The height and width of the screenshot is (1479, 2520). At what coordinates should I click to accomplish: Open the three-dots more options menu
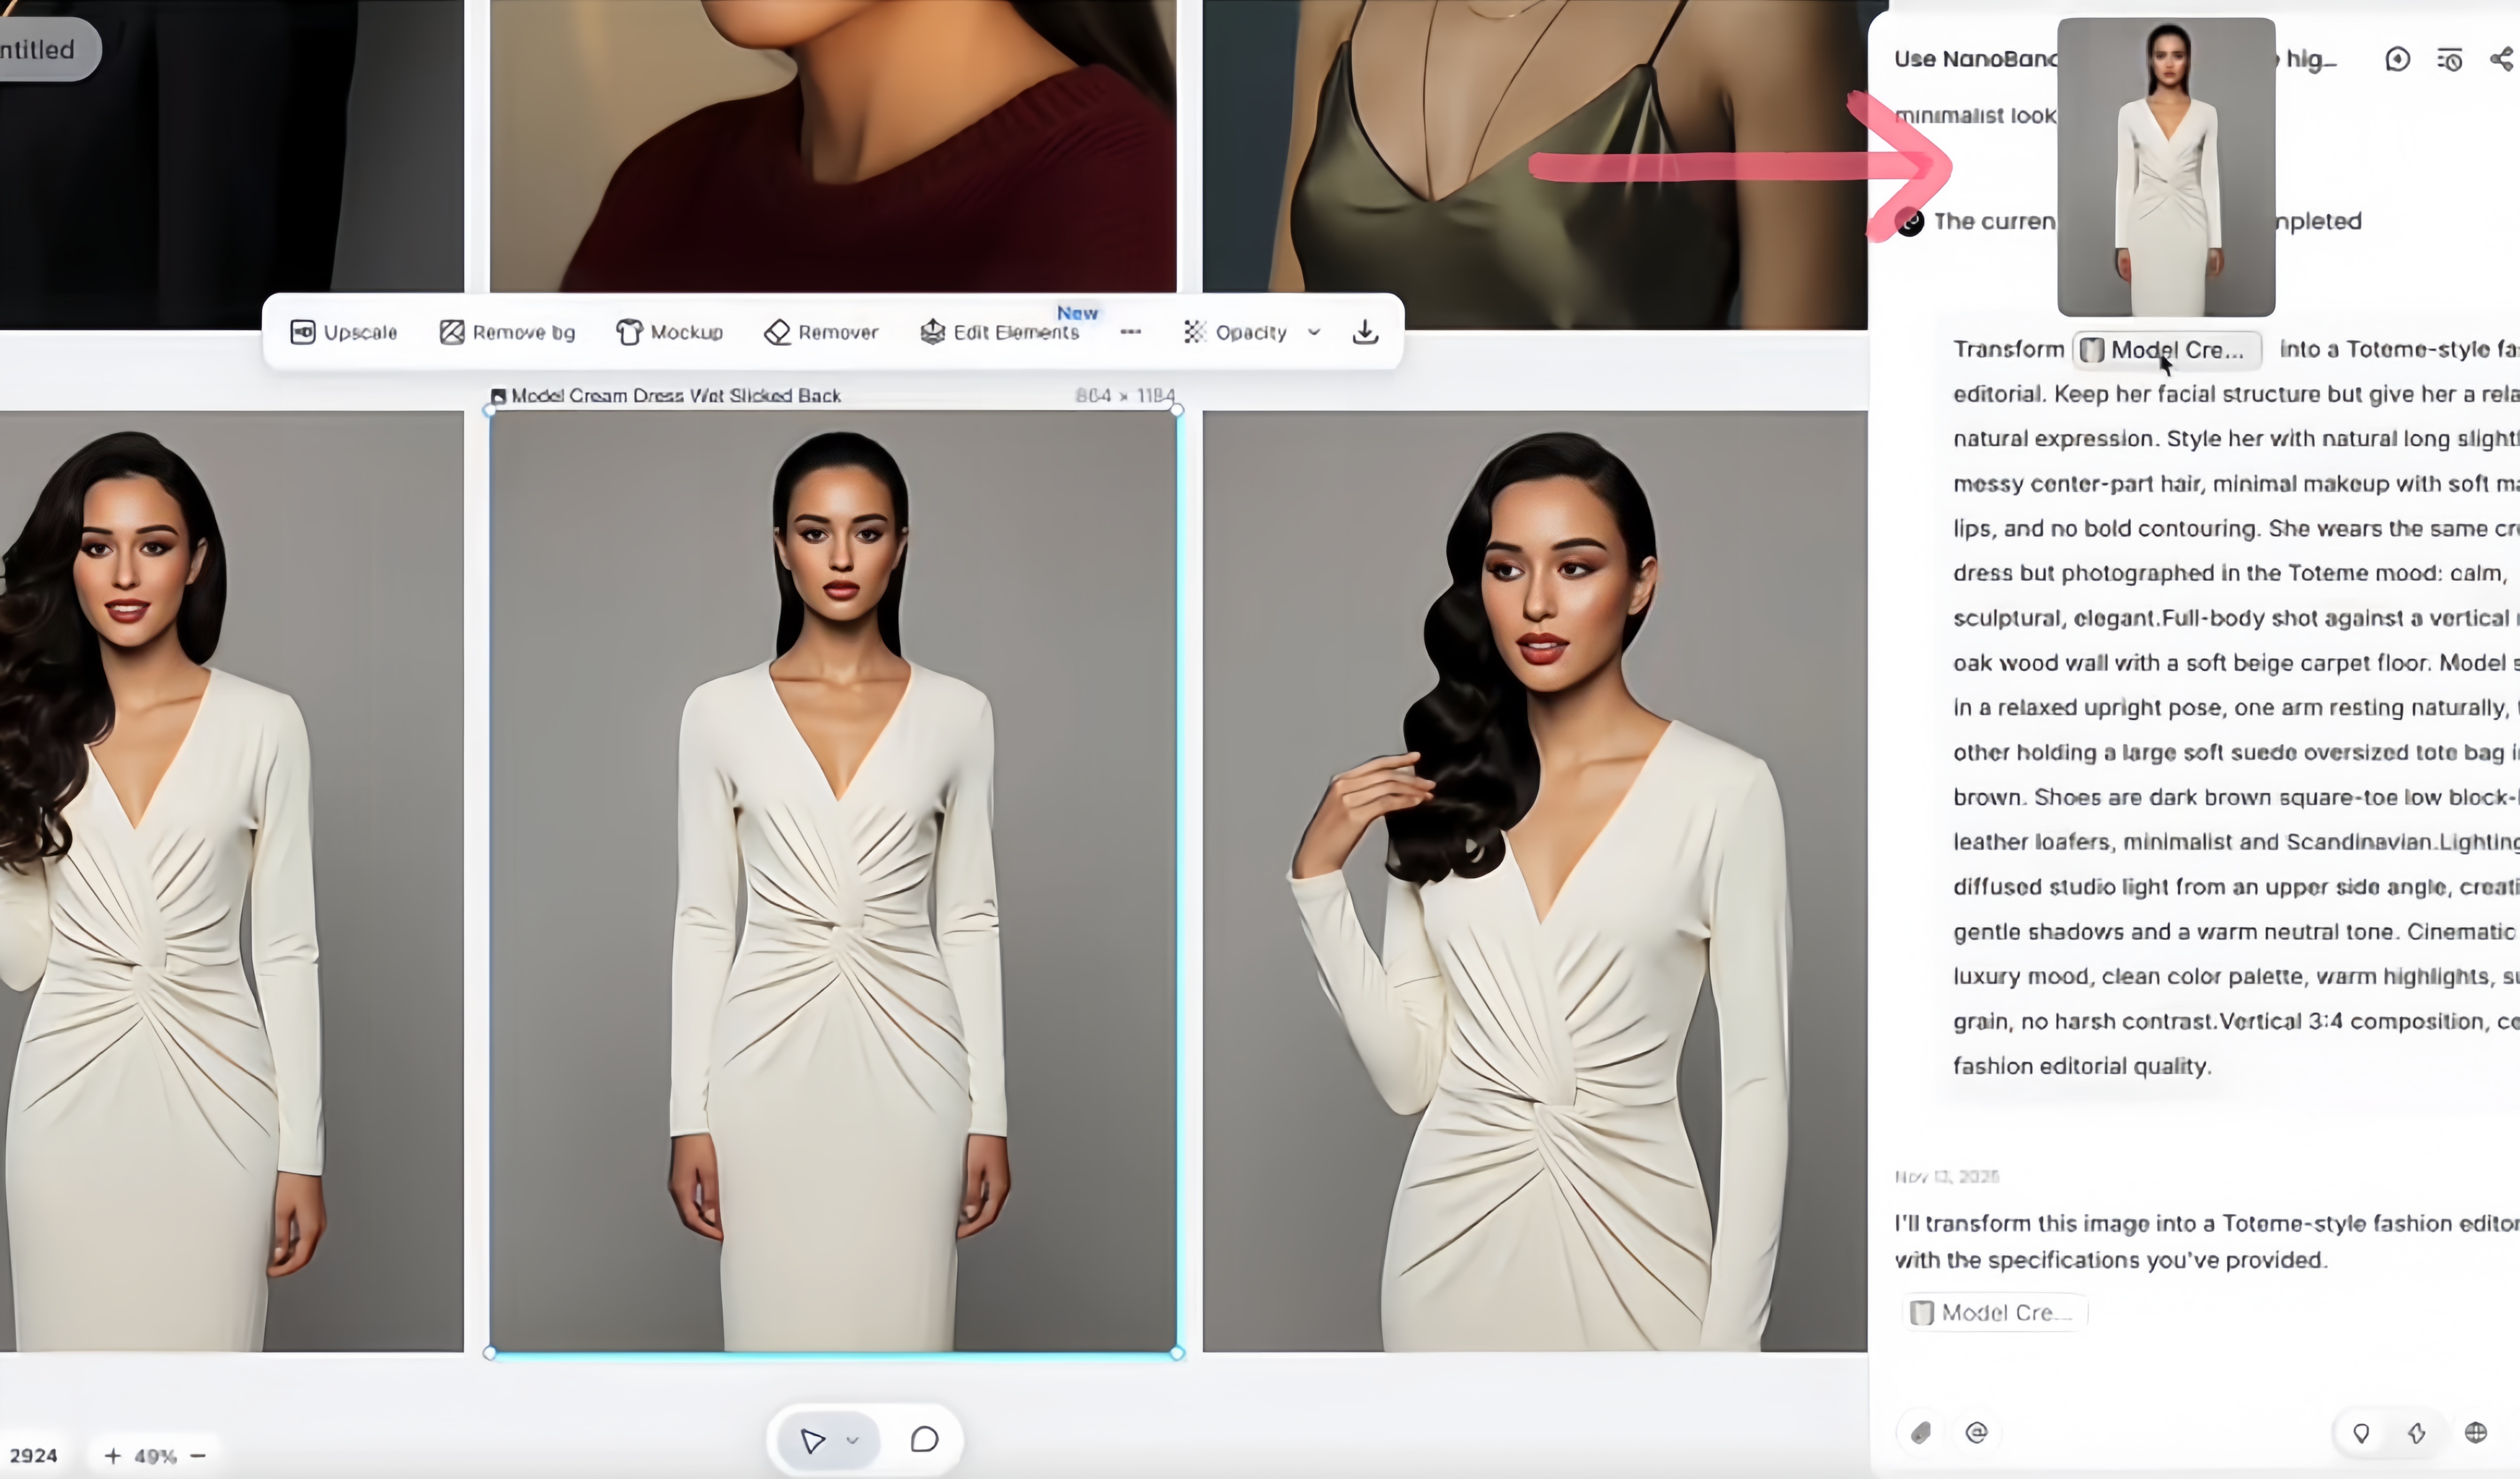[1130, 332]
